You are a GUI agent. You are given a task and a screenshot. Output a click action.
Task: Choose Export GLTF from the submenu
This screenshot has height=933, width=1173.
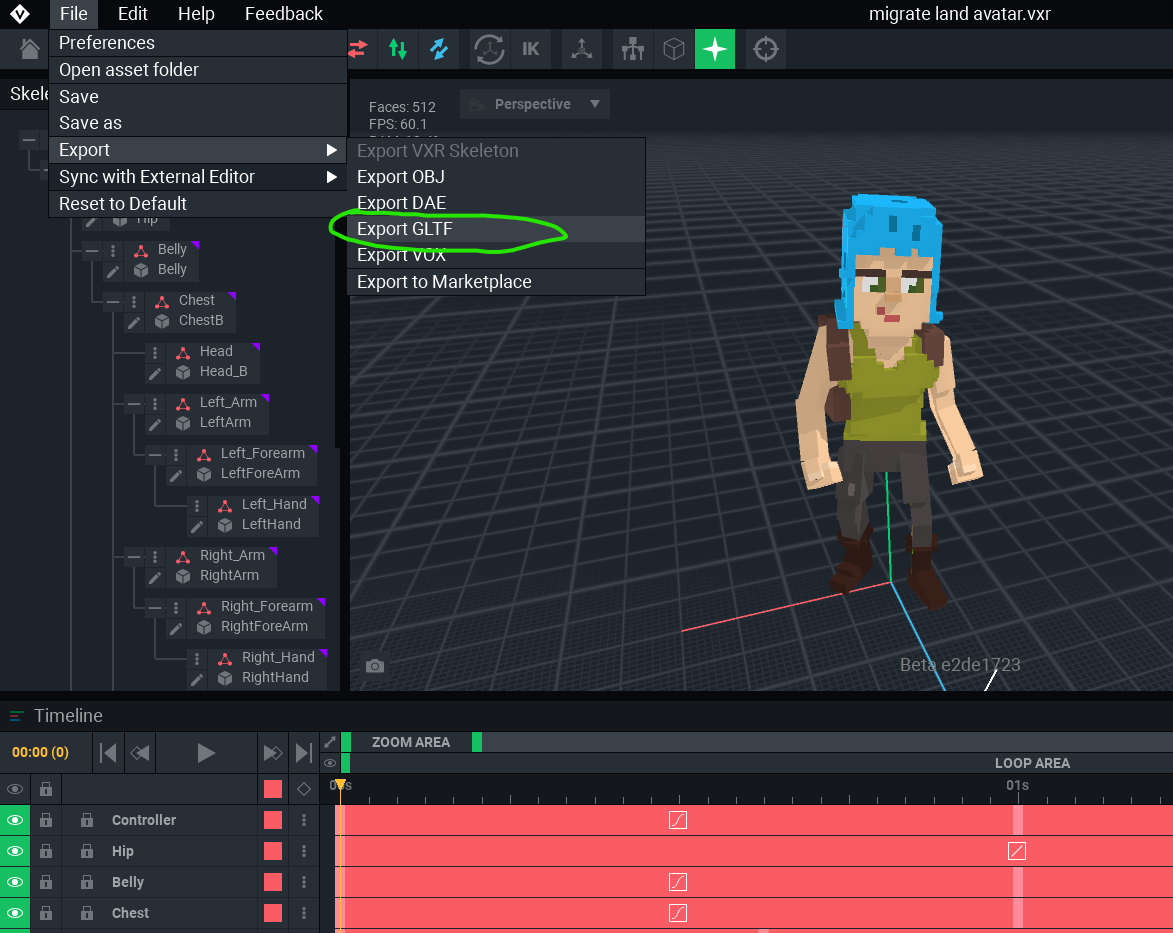(x=404, y=229)
